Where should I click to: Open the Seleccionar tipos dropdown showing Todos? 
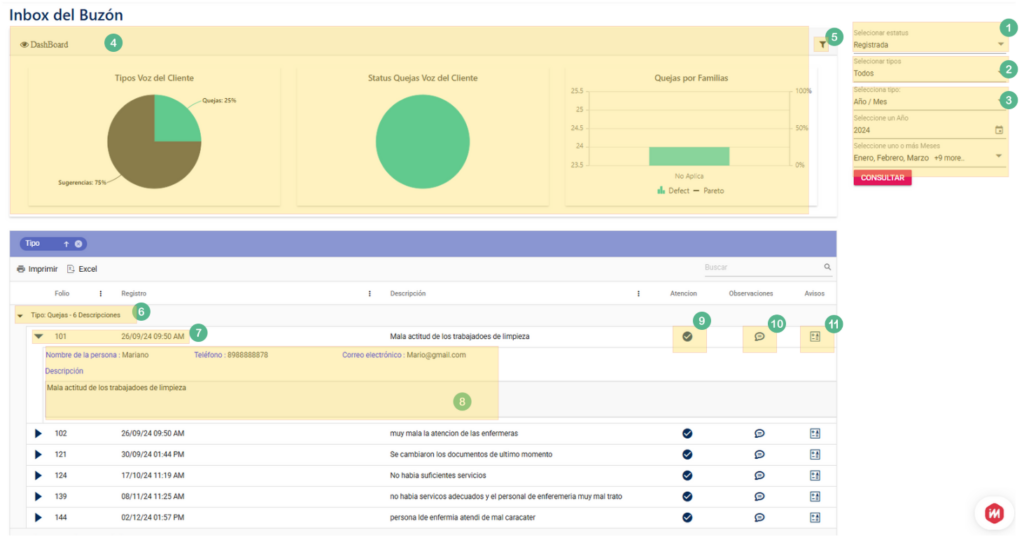[x=929, y=73]
